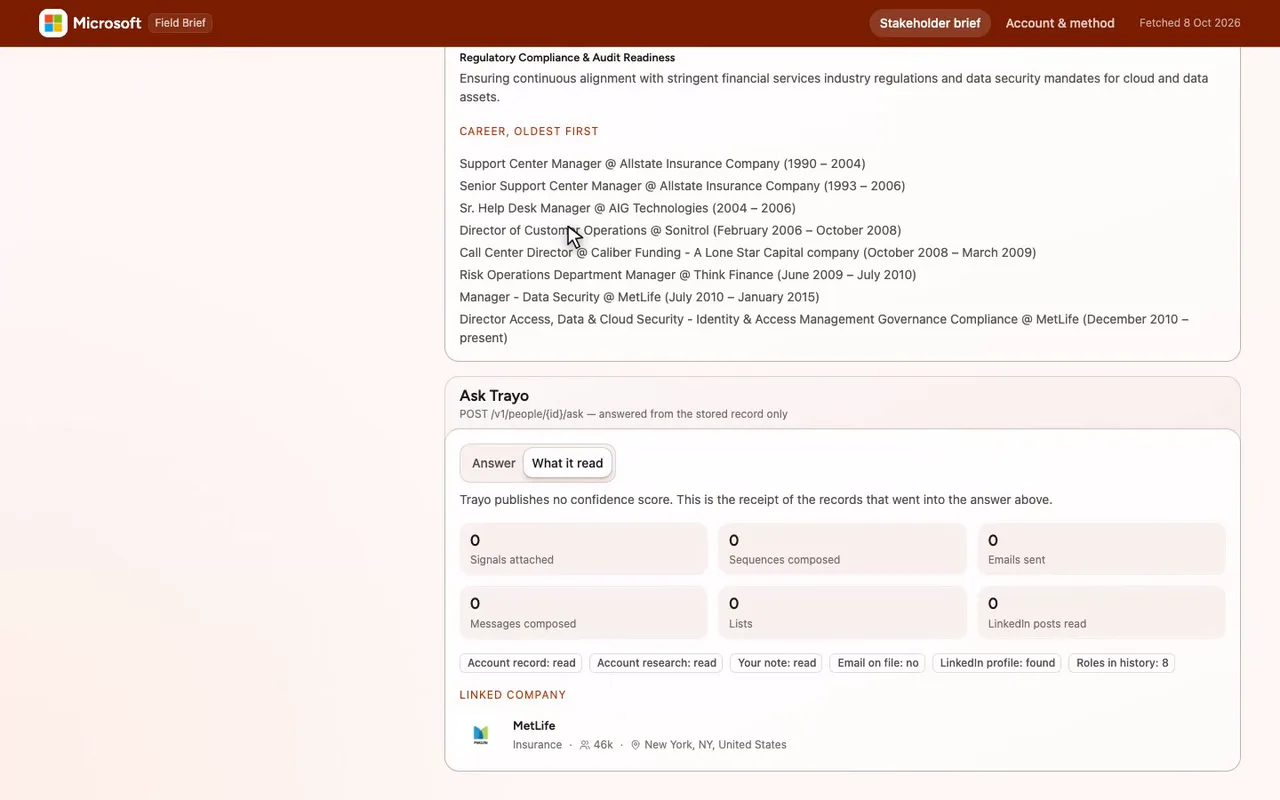The image size is (1280, 800).
Task: Click the MetLife company logo
Action: (481, 735)
